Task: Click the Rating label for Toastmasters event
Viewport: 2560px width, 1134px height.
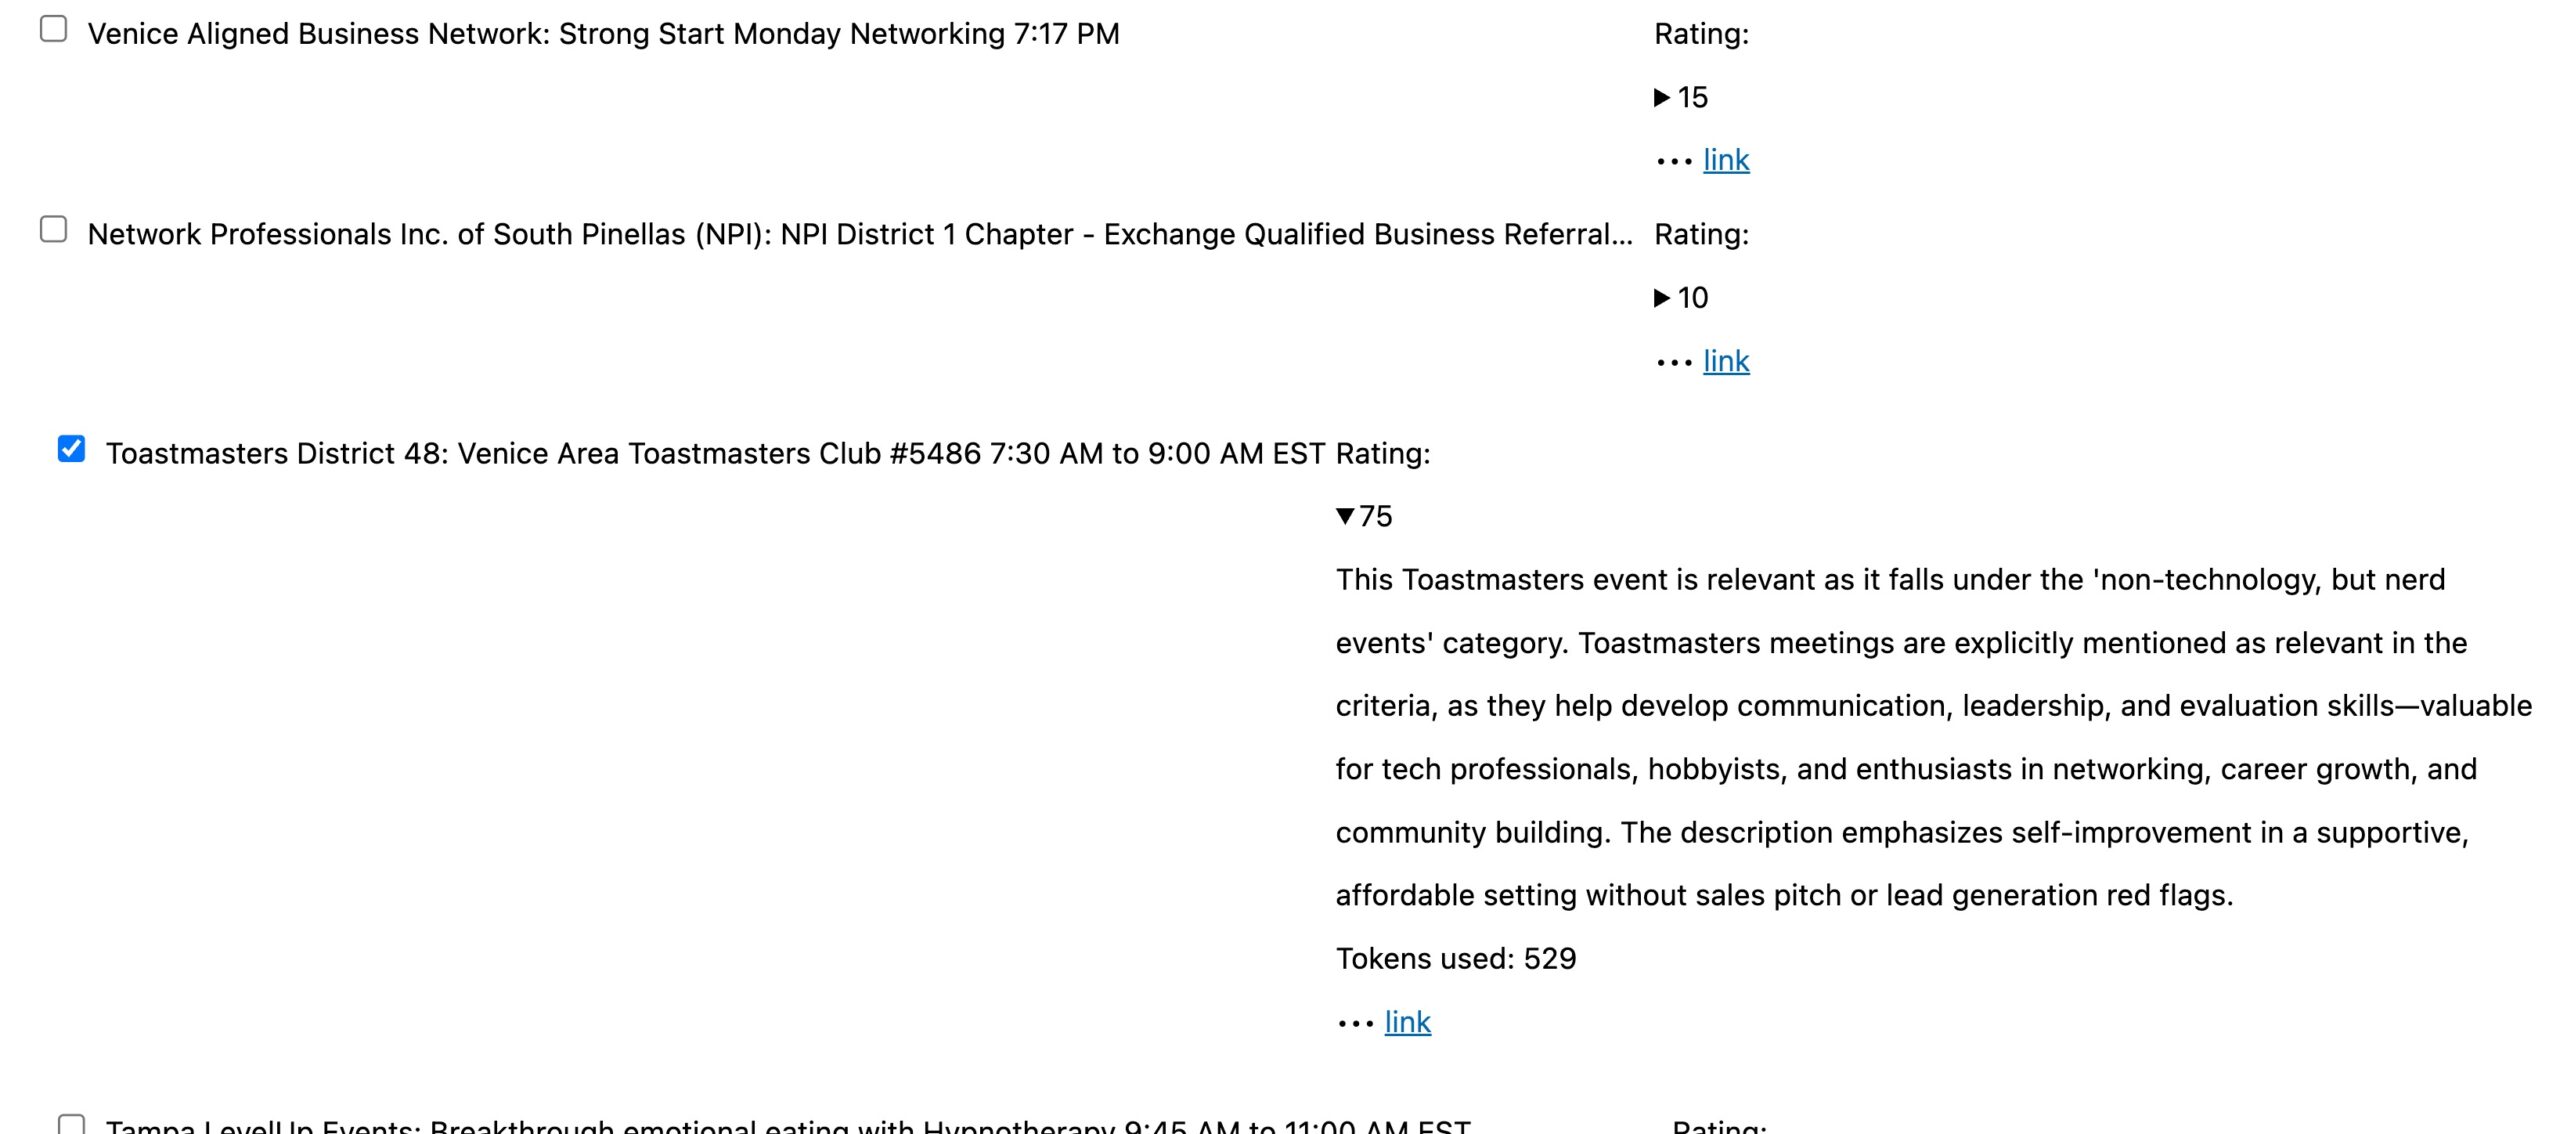Action: (1383, 454)
